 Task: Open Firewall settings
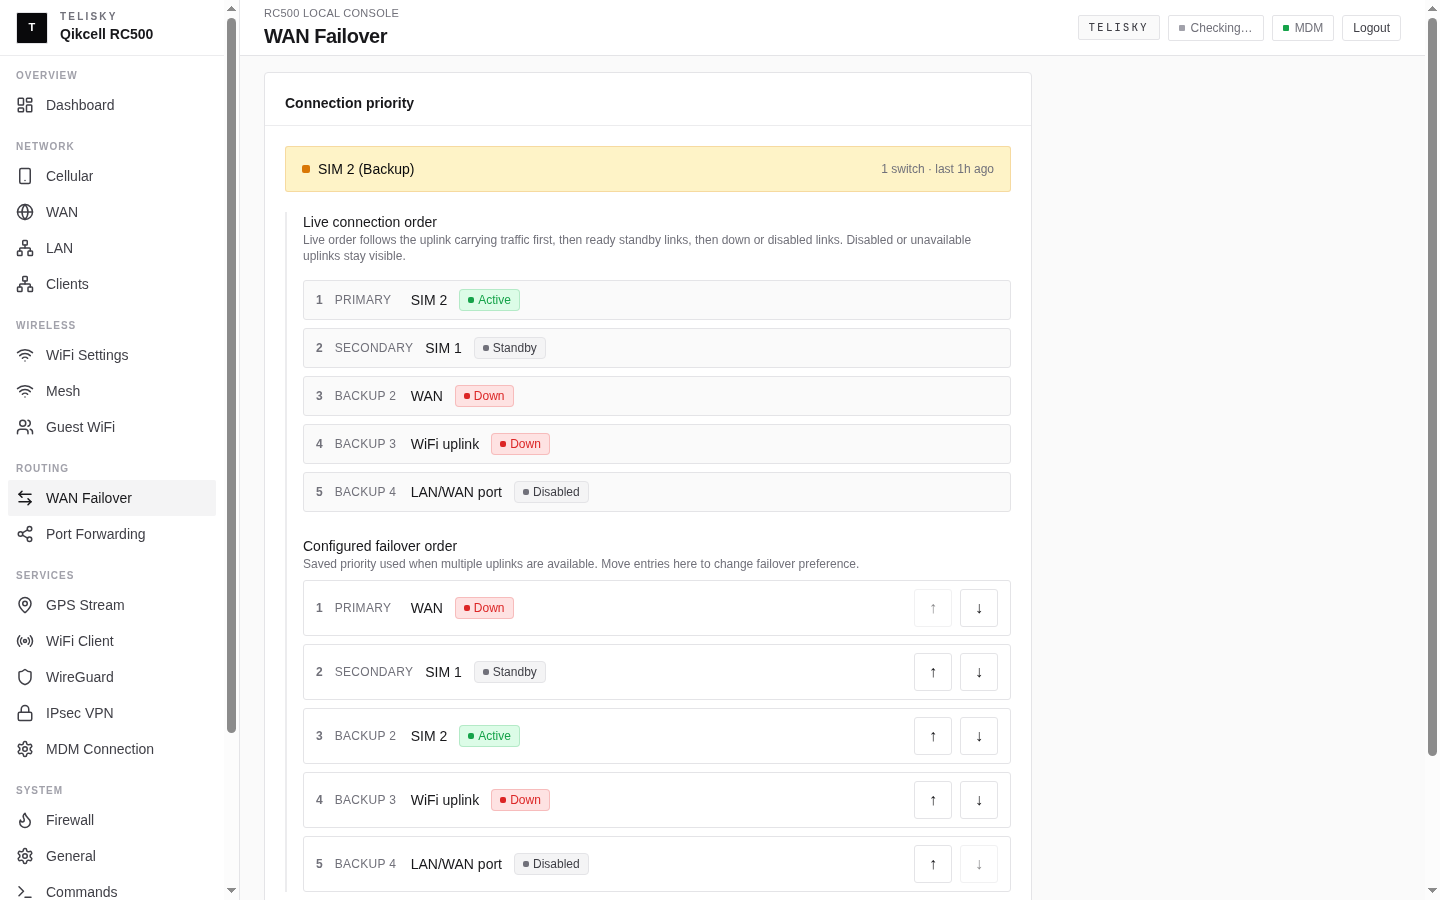coord(112,820)
